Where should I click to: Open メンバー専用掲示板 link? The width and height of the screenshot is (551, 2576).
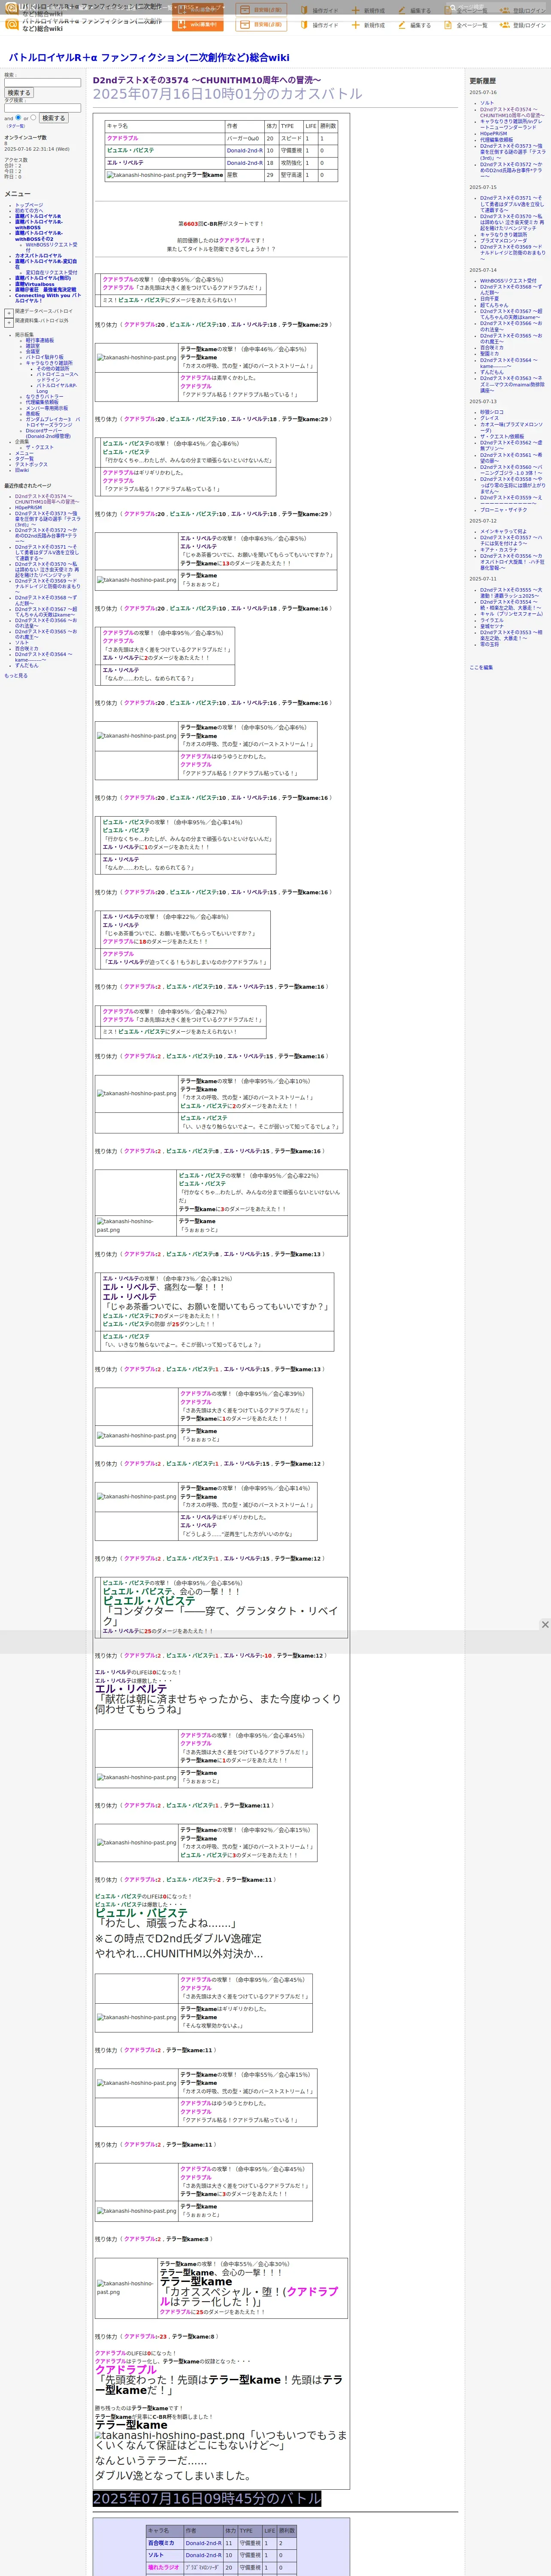(x=47, y=408)
